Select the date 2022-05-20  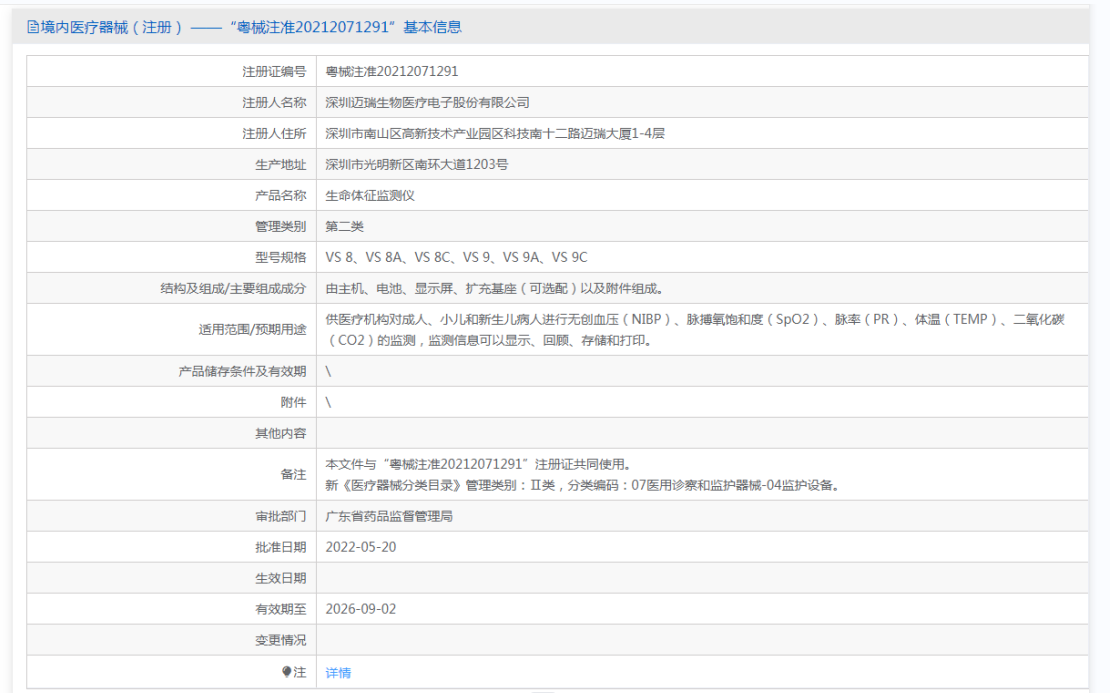[x=360, y=547]
